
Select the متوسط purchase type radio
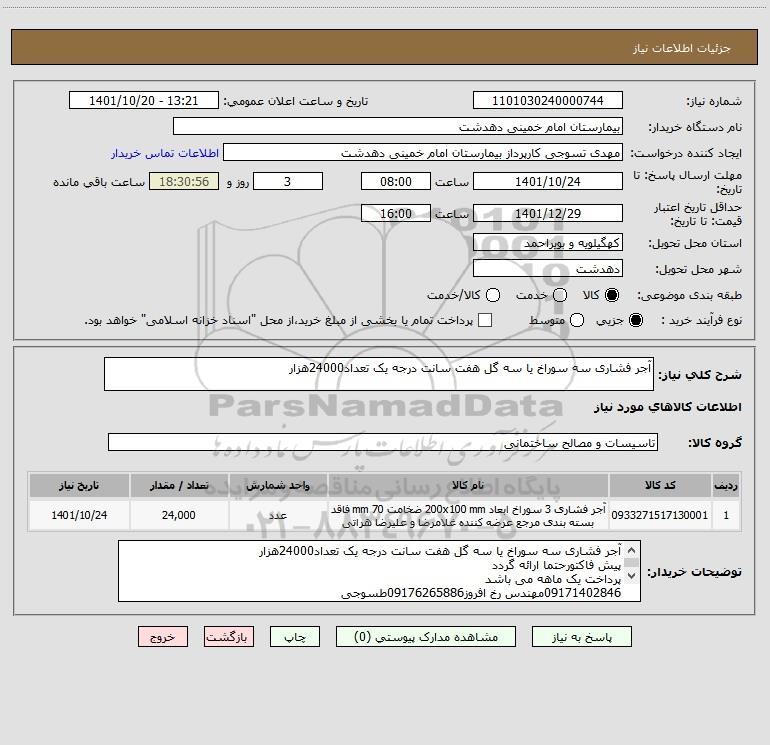(577, 320)
